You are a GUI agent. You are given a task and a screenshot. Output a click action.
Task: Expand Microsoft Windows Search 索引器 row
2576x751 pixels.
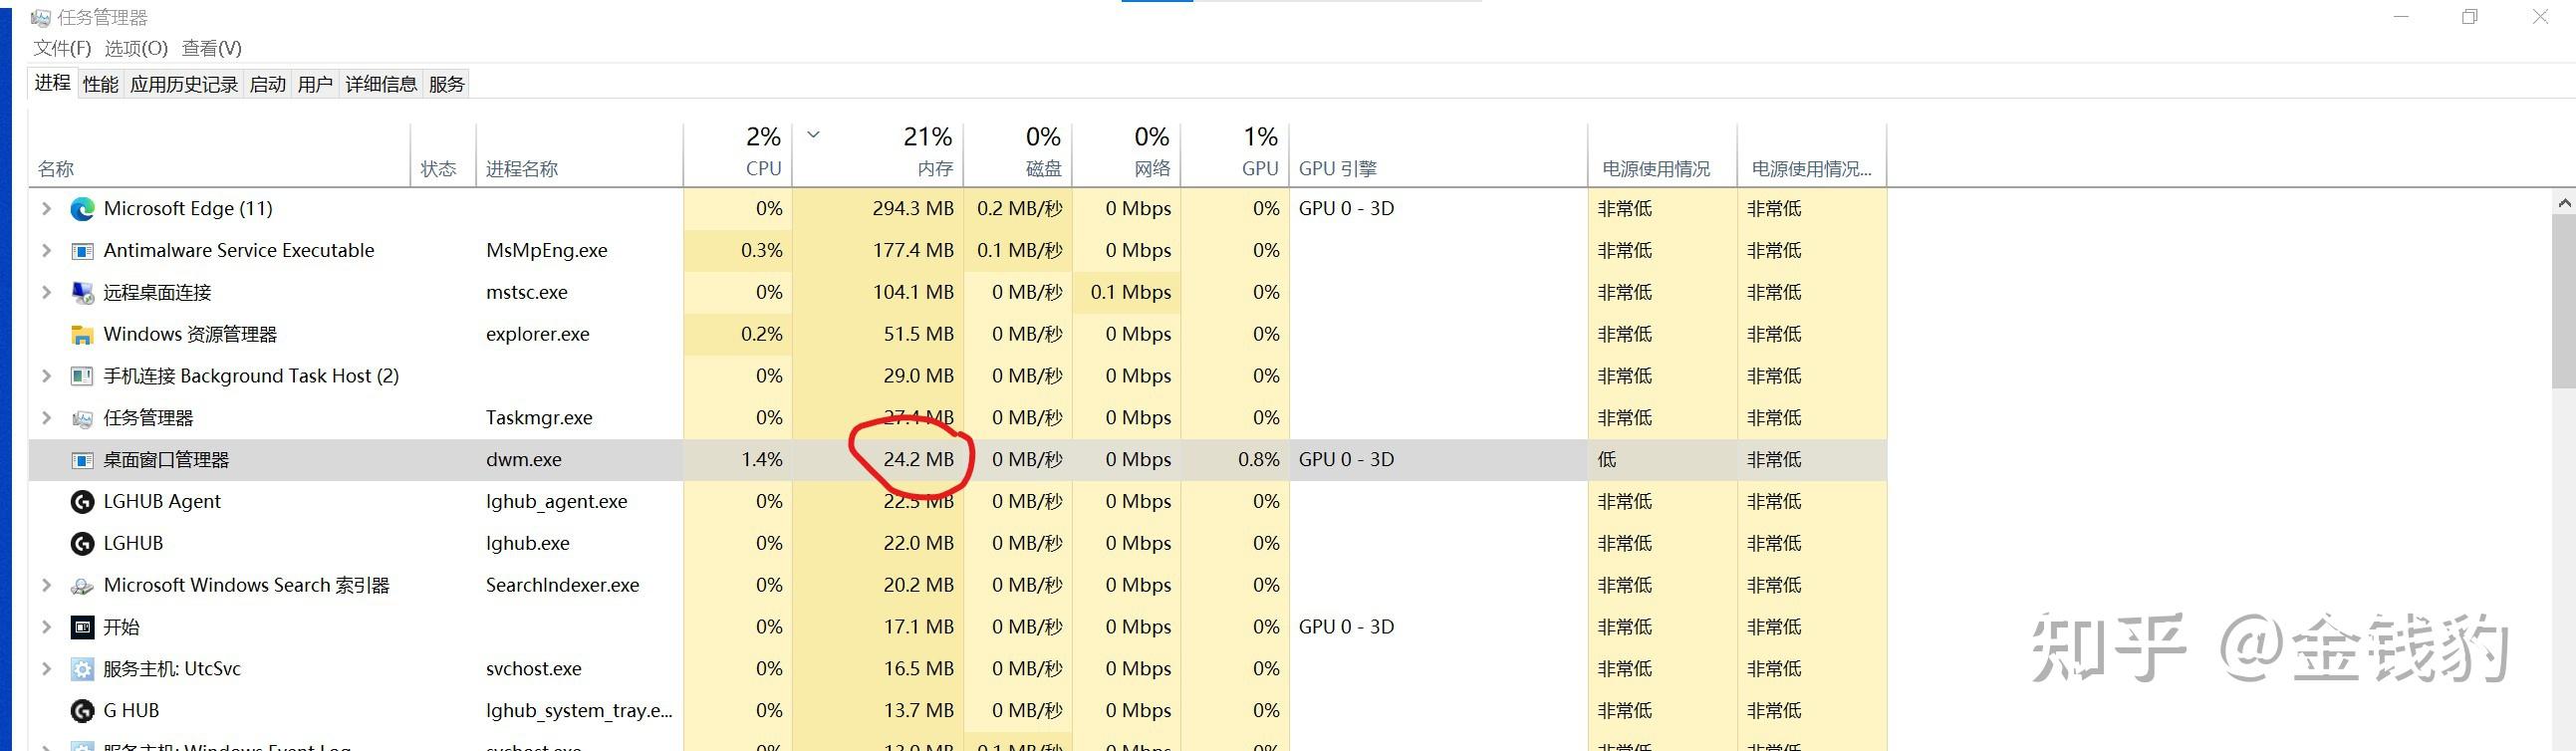coord(46,585)
